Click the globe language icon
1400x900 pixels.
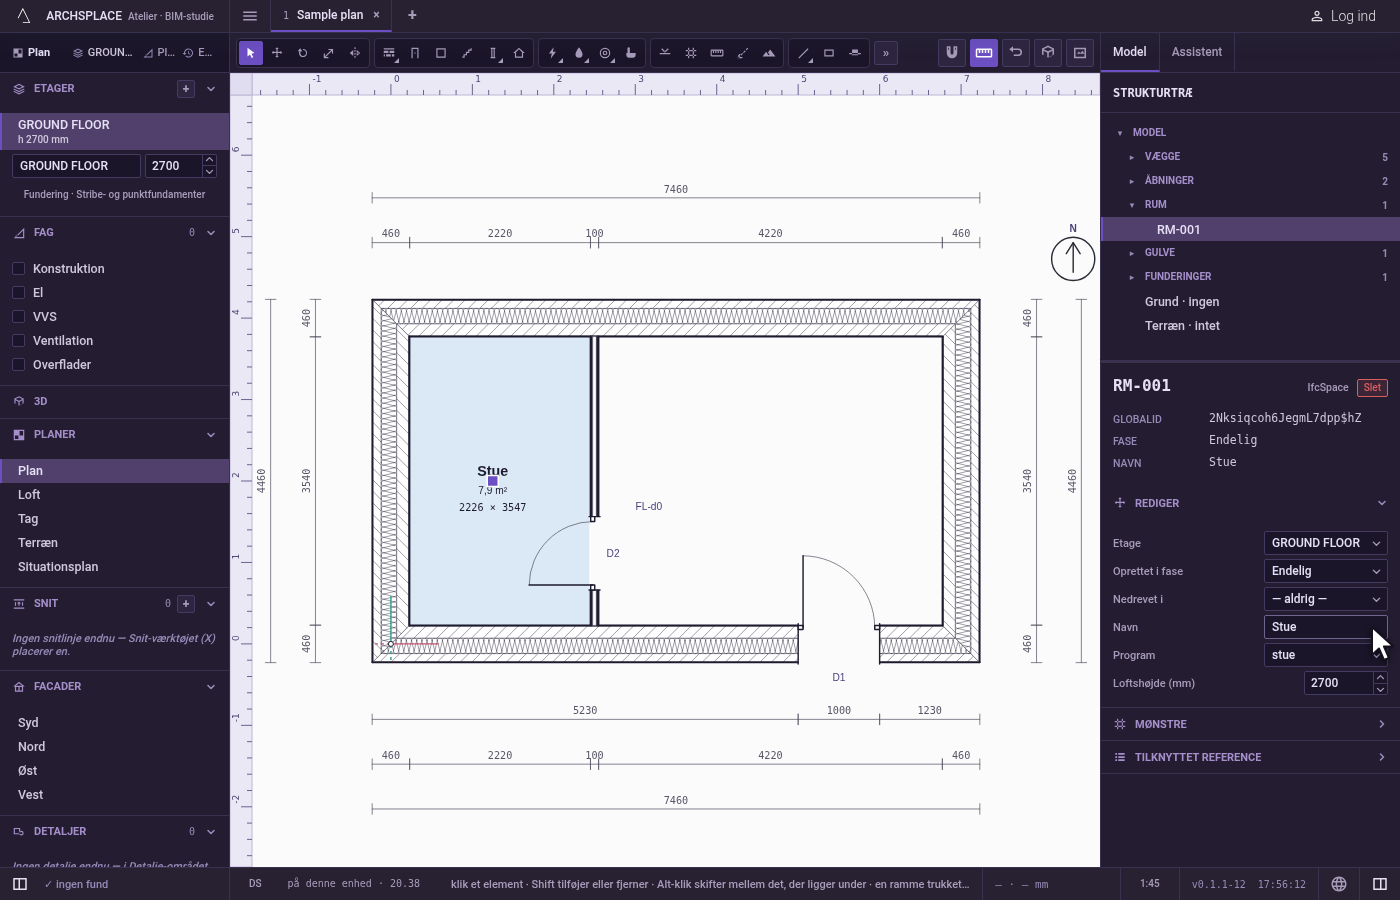click(x=1339, y=884)
